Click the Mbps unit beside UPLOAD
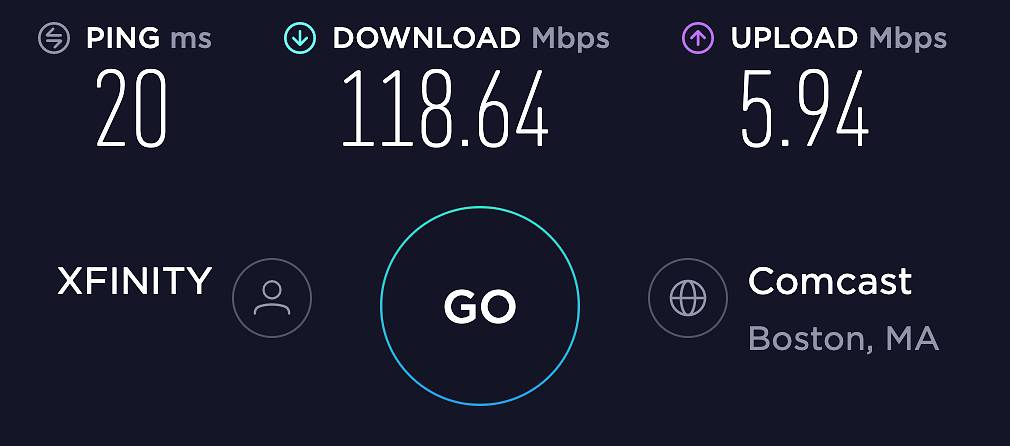This screenshot has width=1010, height=446. pyautogui.click(x=908, y=41)
